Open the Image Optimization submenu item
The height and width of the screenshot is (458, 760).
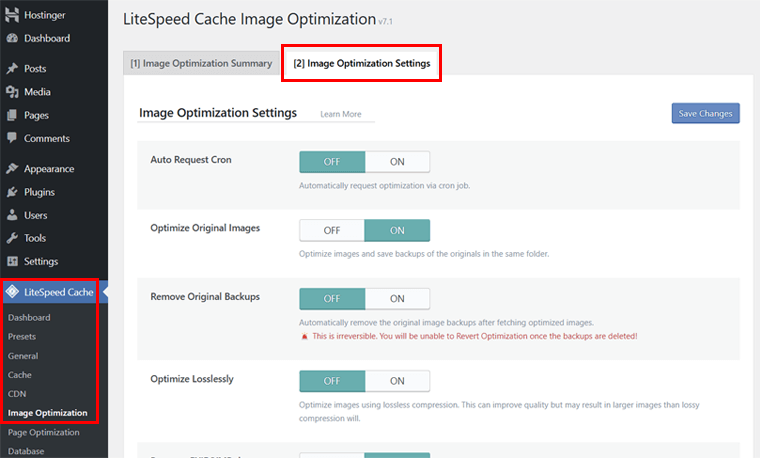coord(48,413)
